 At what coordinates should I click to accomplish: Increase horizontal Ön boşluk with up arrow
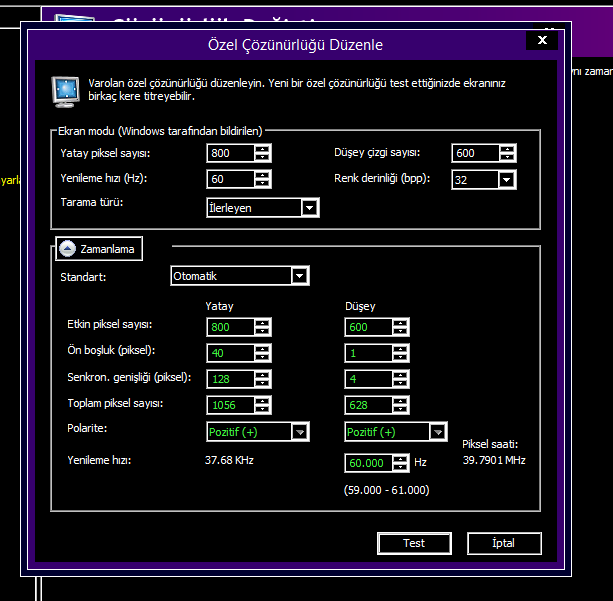[x=262, y=348]
